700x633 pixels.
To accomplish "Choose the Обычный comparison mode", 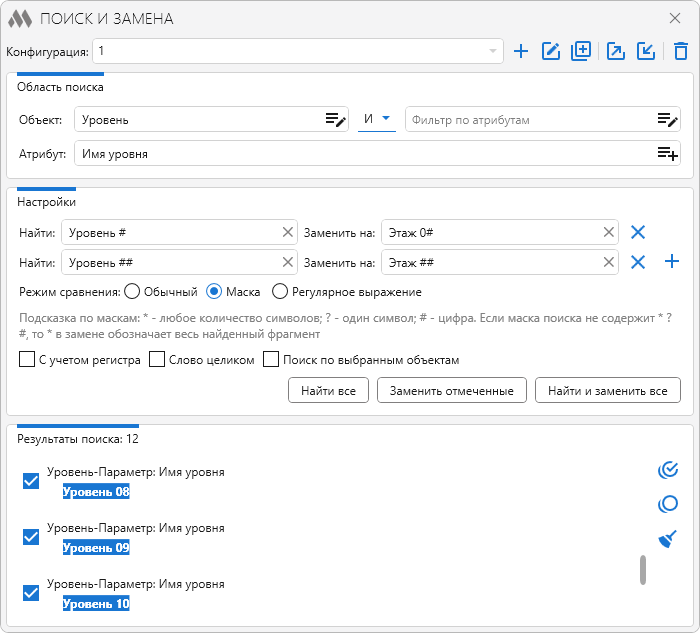I will [x=132, y=292].
